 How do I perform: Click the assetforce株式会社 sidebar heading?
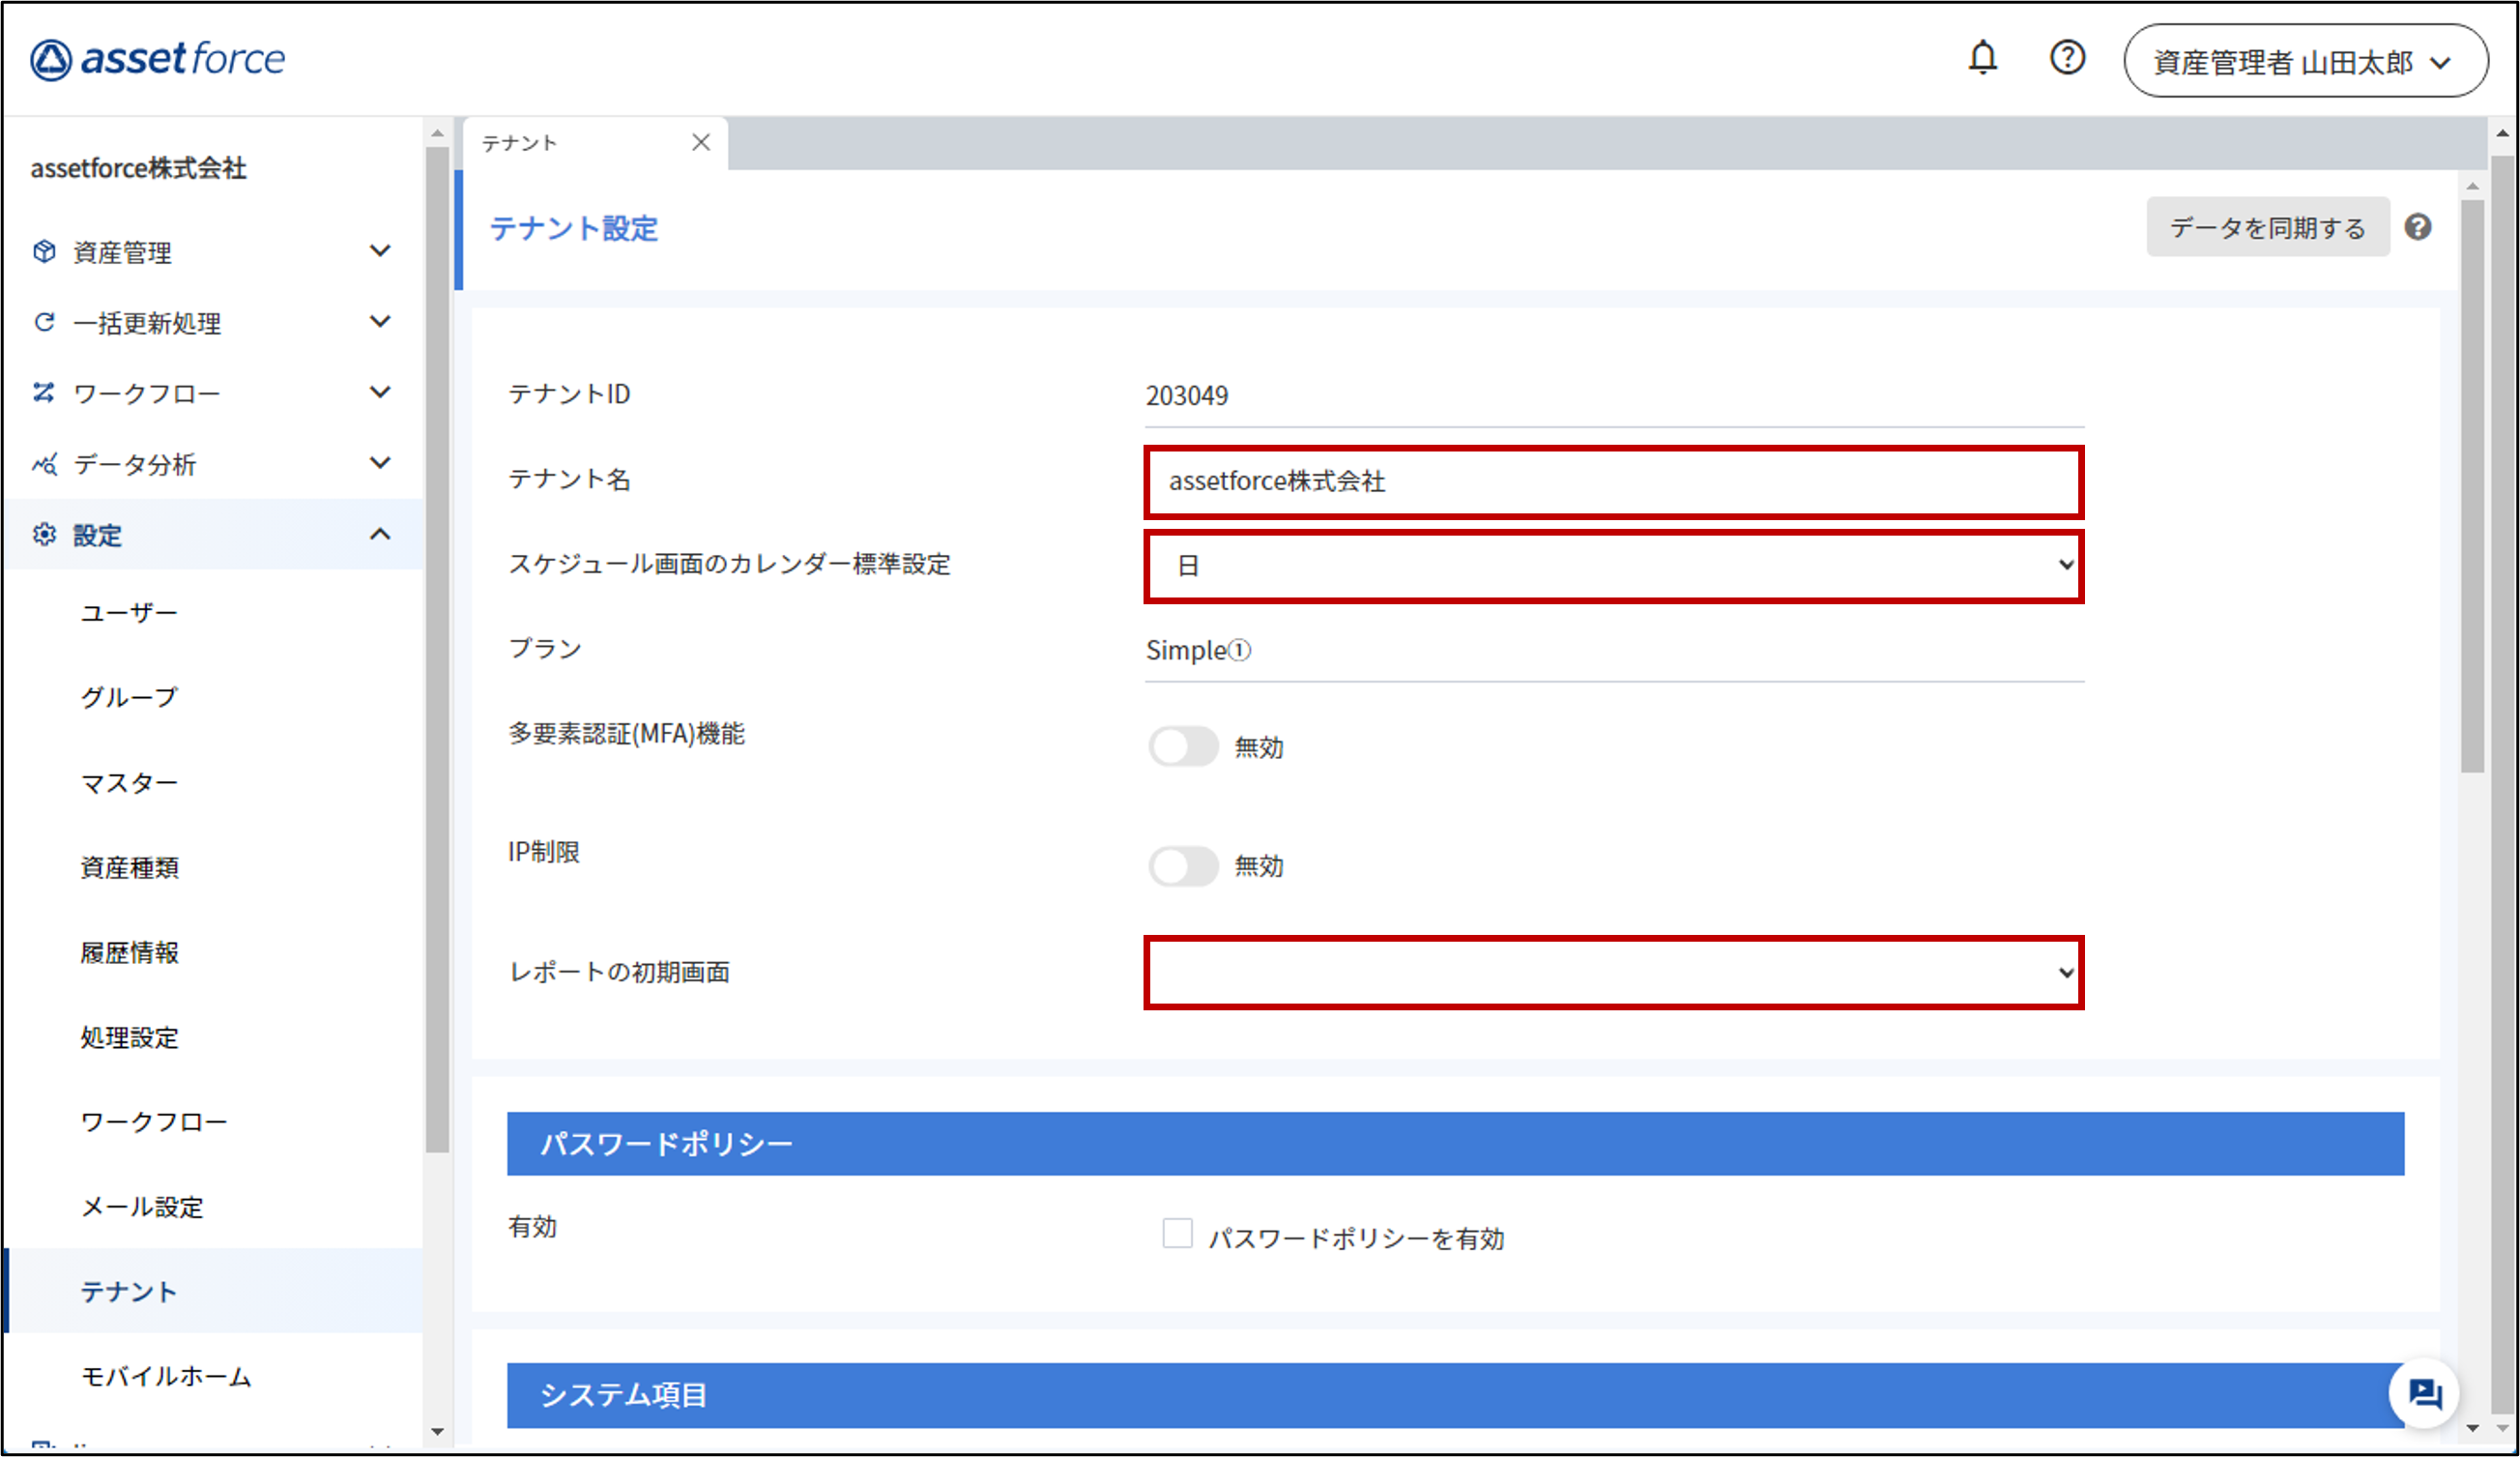pyautogui.click(x=139, y=168)
